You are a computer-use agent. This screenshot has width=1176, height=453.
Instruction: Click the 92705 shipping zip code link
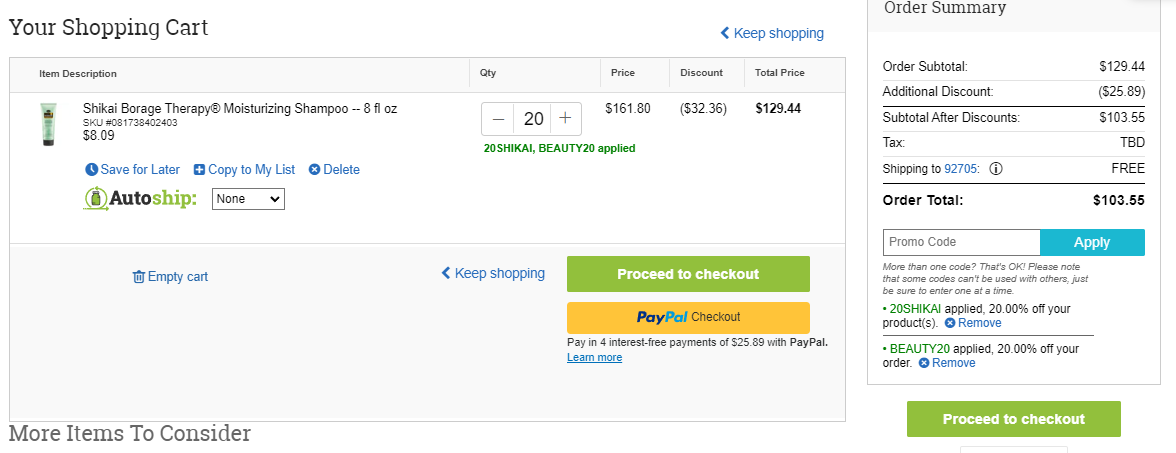(x=961, y=169)
